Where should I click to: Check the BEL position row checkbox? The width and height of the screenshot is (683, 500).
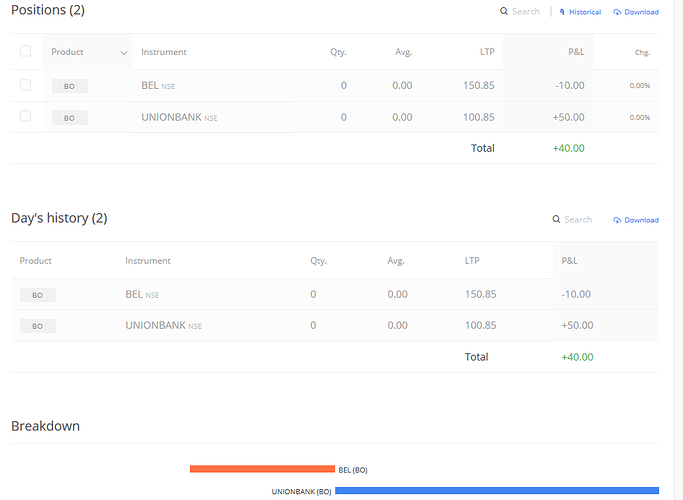[26, 84]
